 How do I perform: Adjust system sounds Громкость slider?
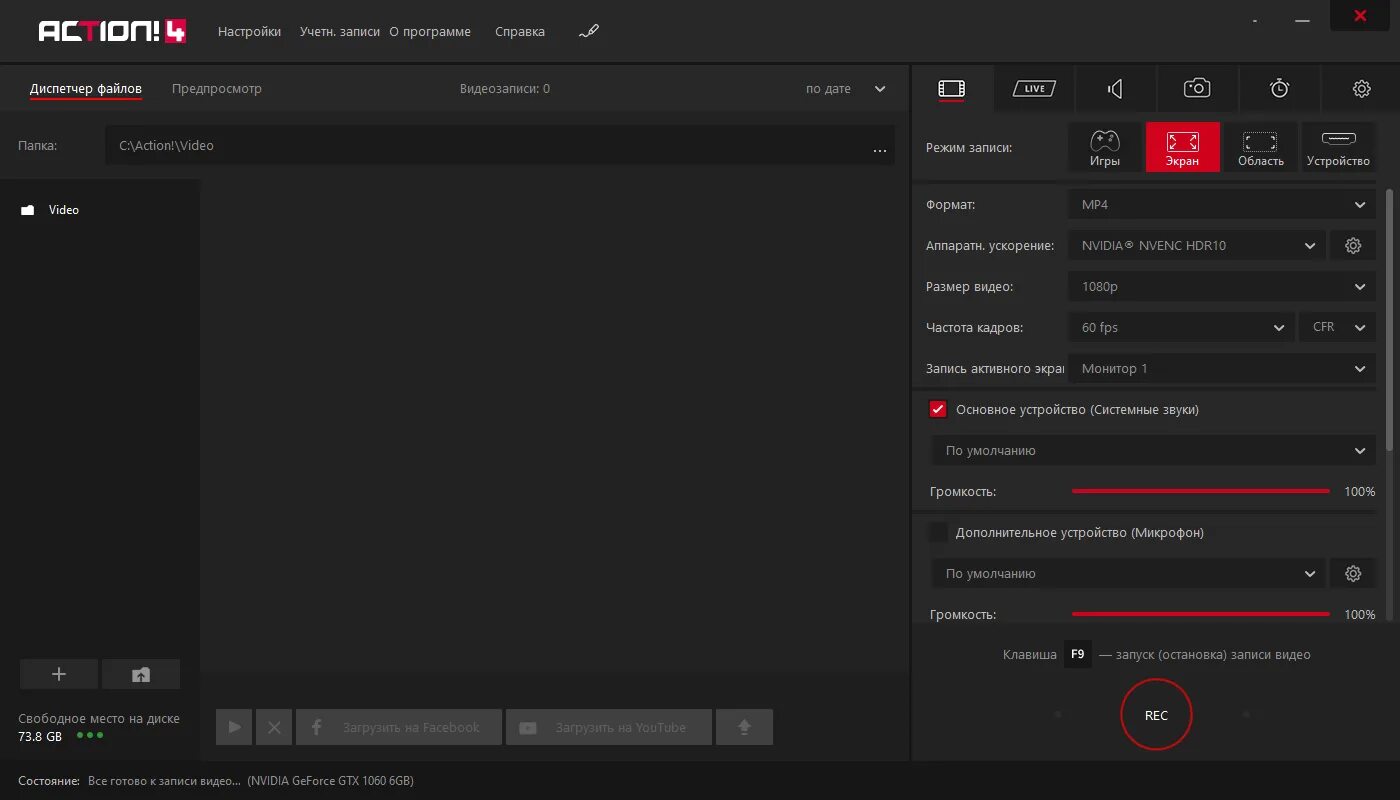[1201, 491]
